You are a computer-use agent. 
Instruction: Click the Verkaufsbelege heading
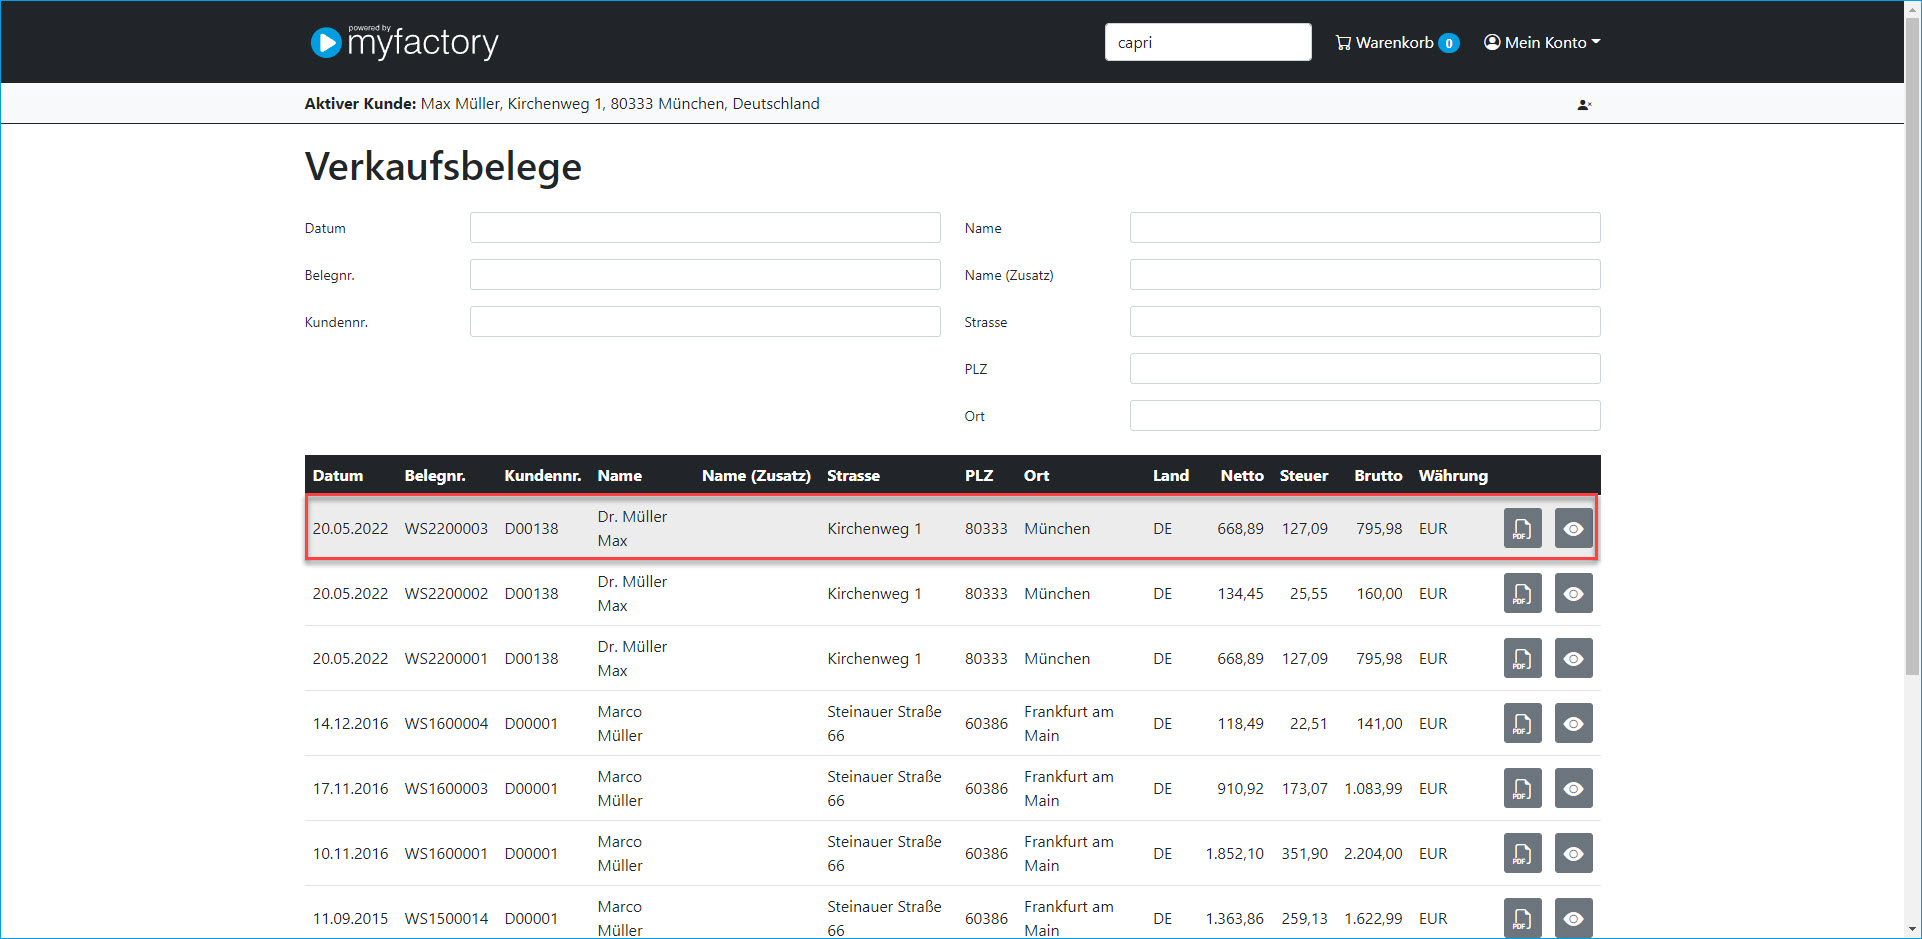pyautogui.click(x=443, y=167)
